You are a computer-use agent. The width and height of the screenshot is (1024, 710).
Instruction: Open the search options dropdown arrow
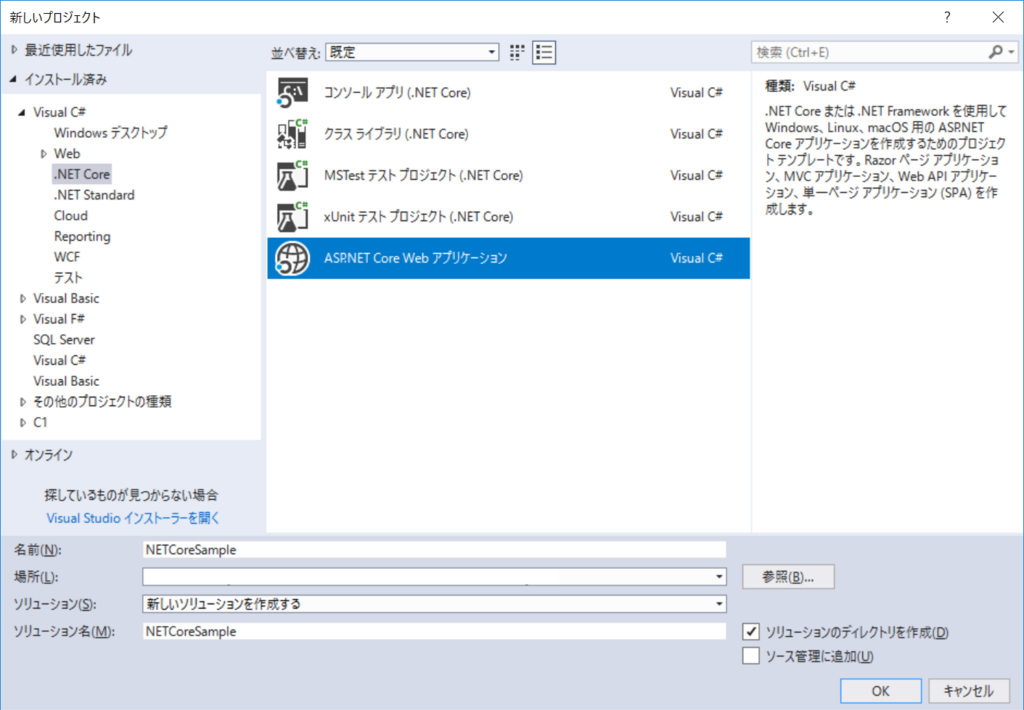coord(1011,52)
